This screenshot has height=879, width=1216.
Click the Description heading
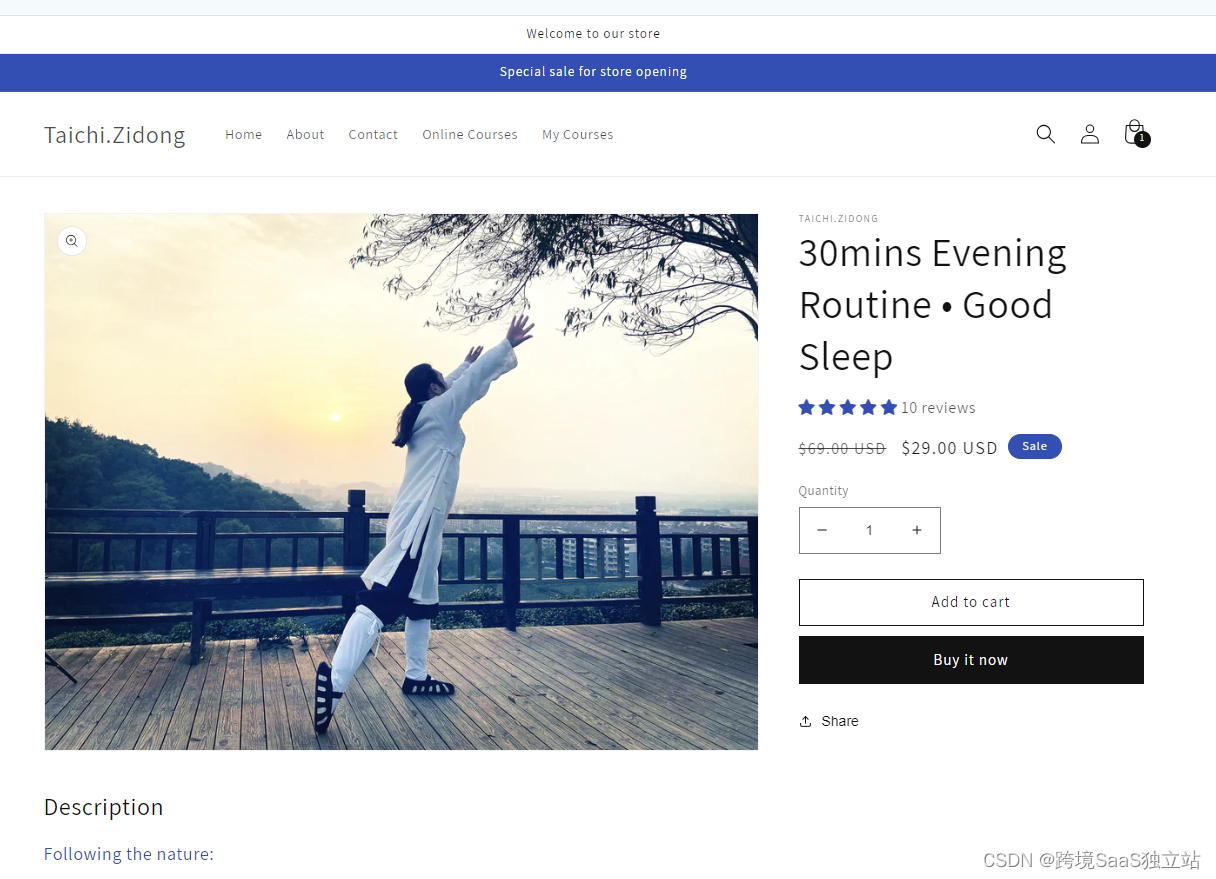(103, 807)
